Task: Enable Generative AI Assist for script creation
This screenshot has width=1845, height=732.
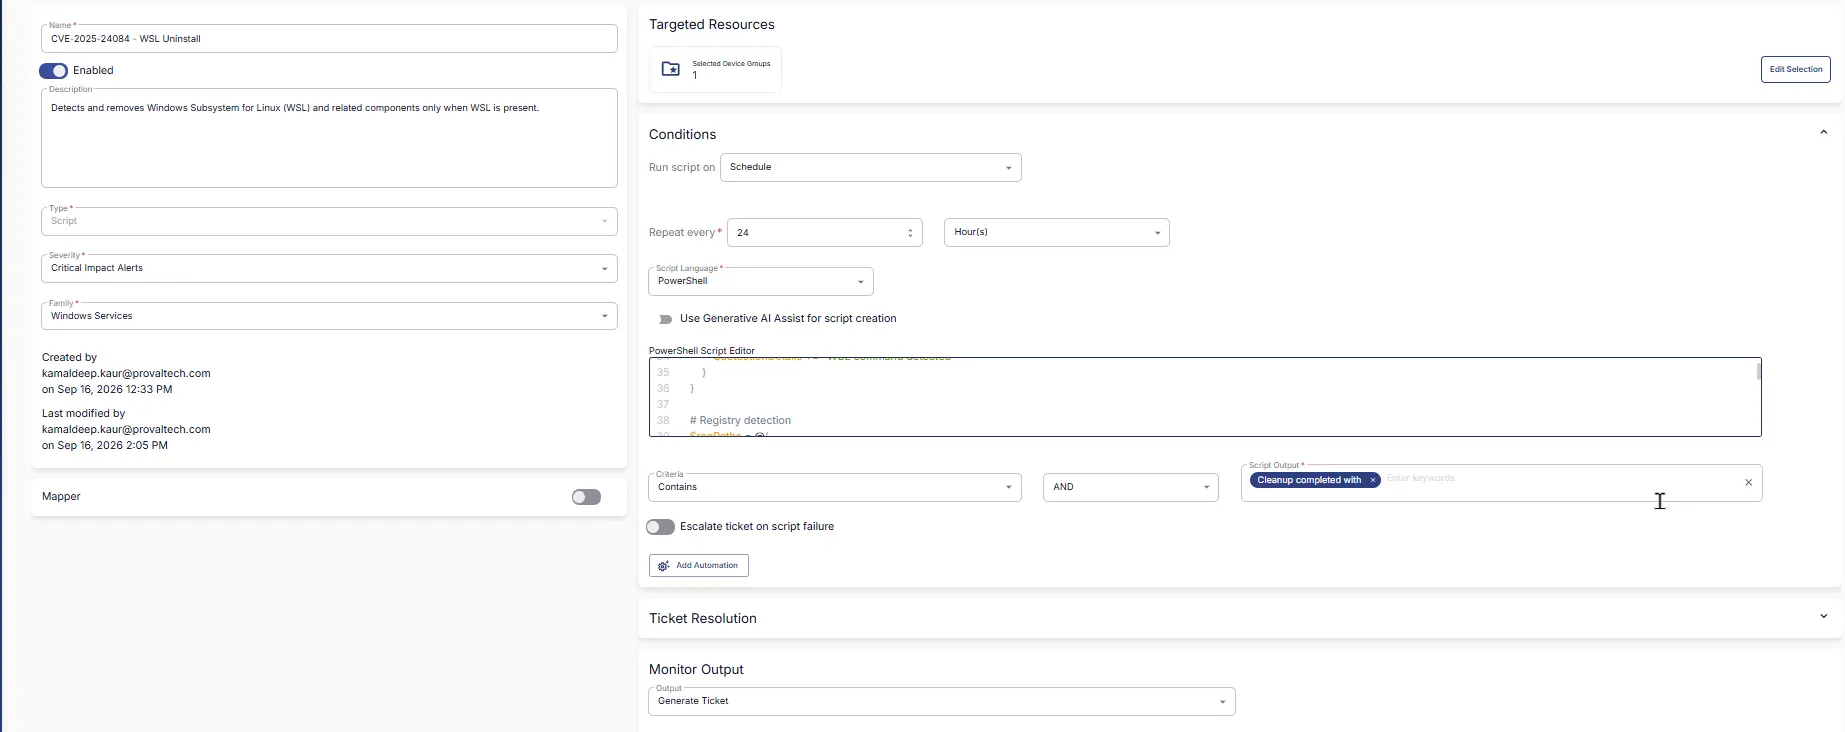Action: coord(665,319)
